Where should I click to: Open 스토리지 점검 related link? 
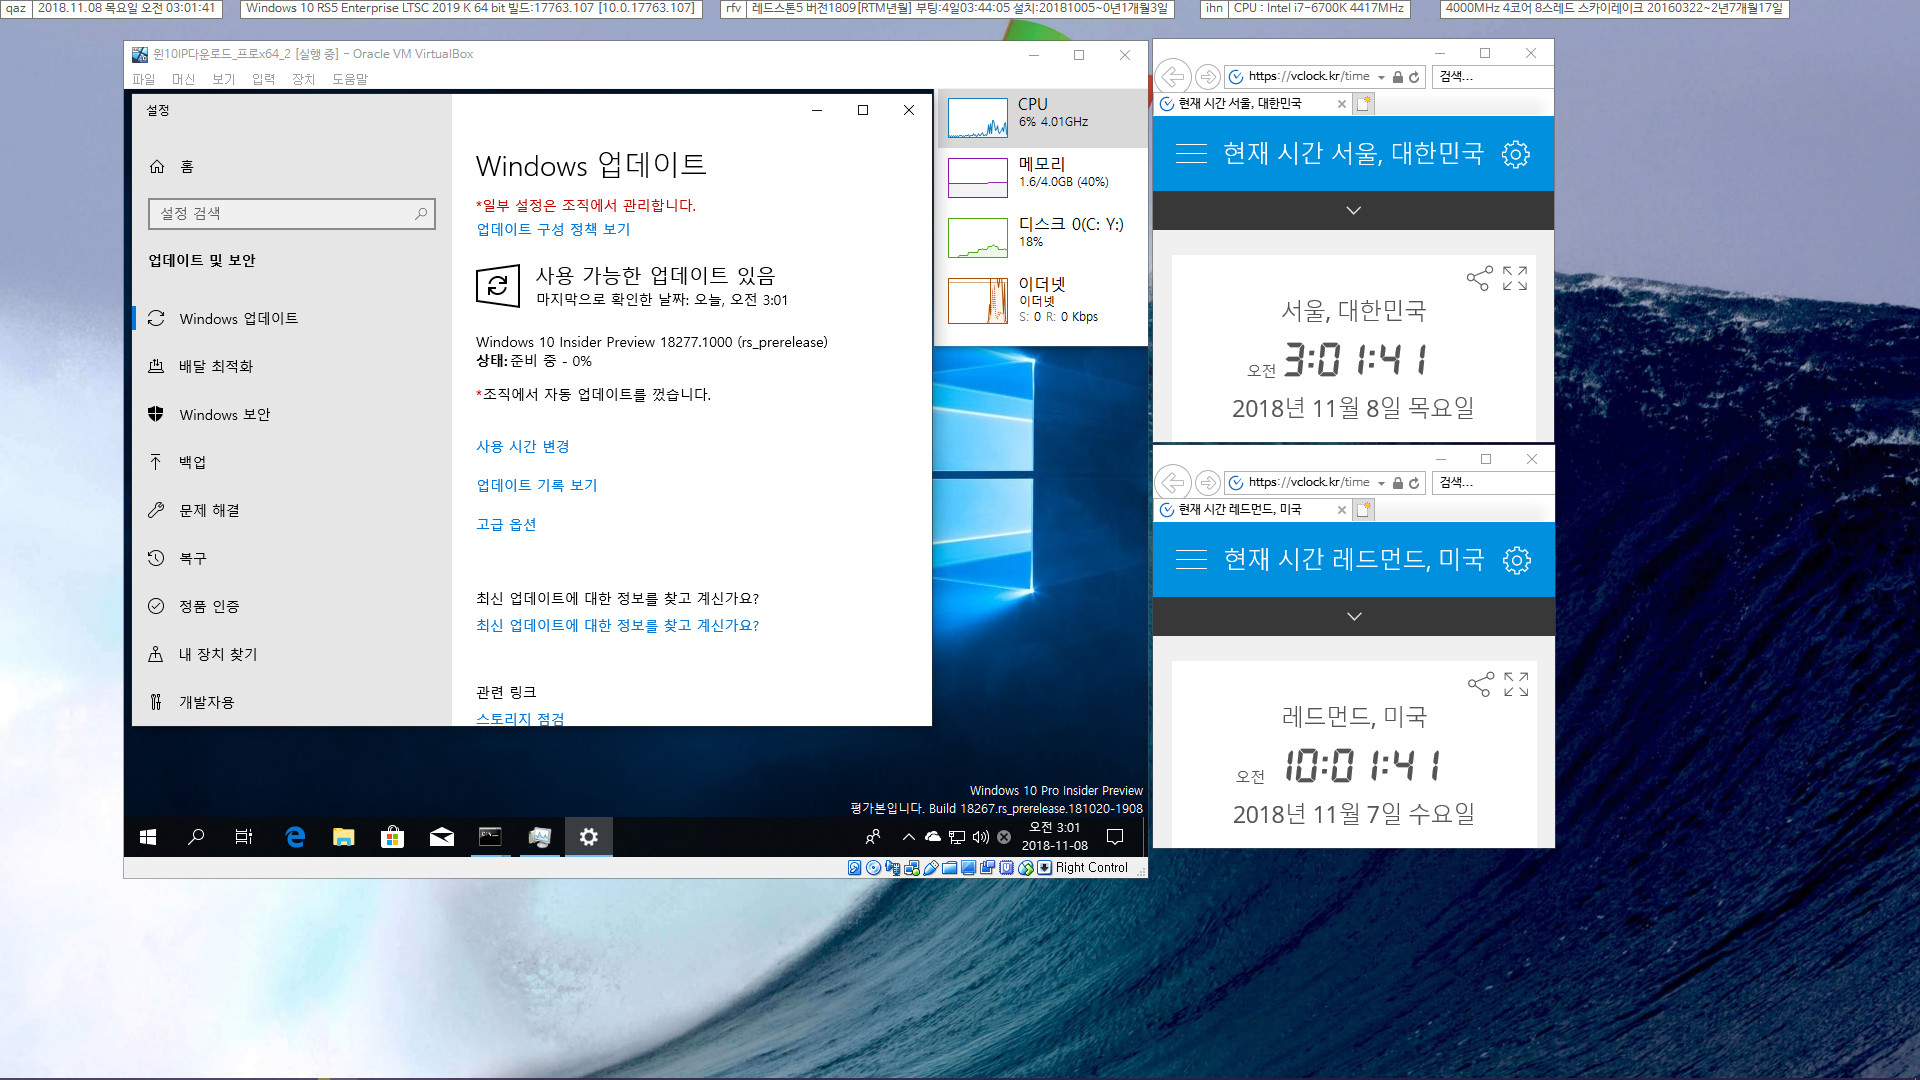point(520,719)
